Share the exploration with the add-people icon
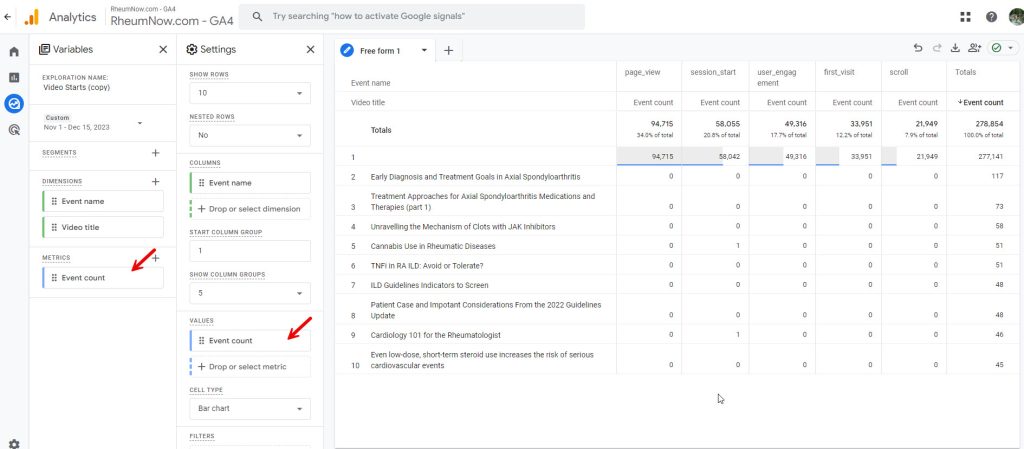This screenshot has width=1024, height=449. pos(974,48)
